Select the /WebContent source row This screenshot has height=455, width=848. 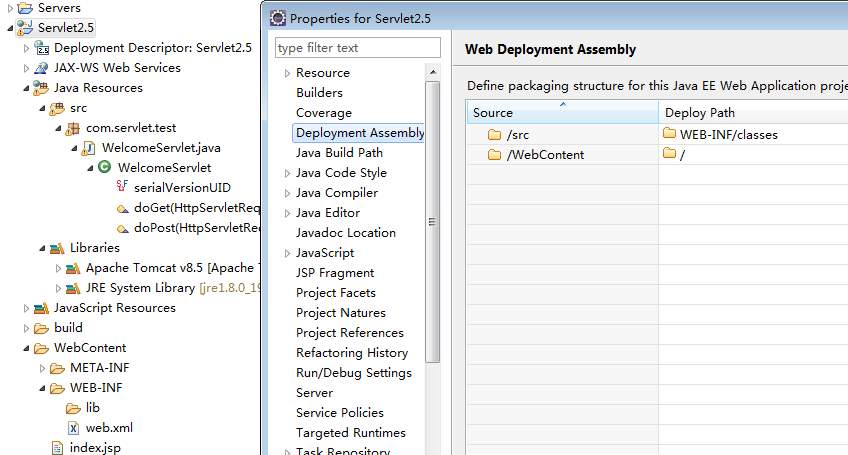[545, 155]
